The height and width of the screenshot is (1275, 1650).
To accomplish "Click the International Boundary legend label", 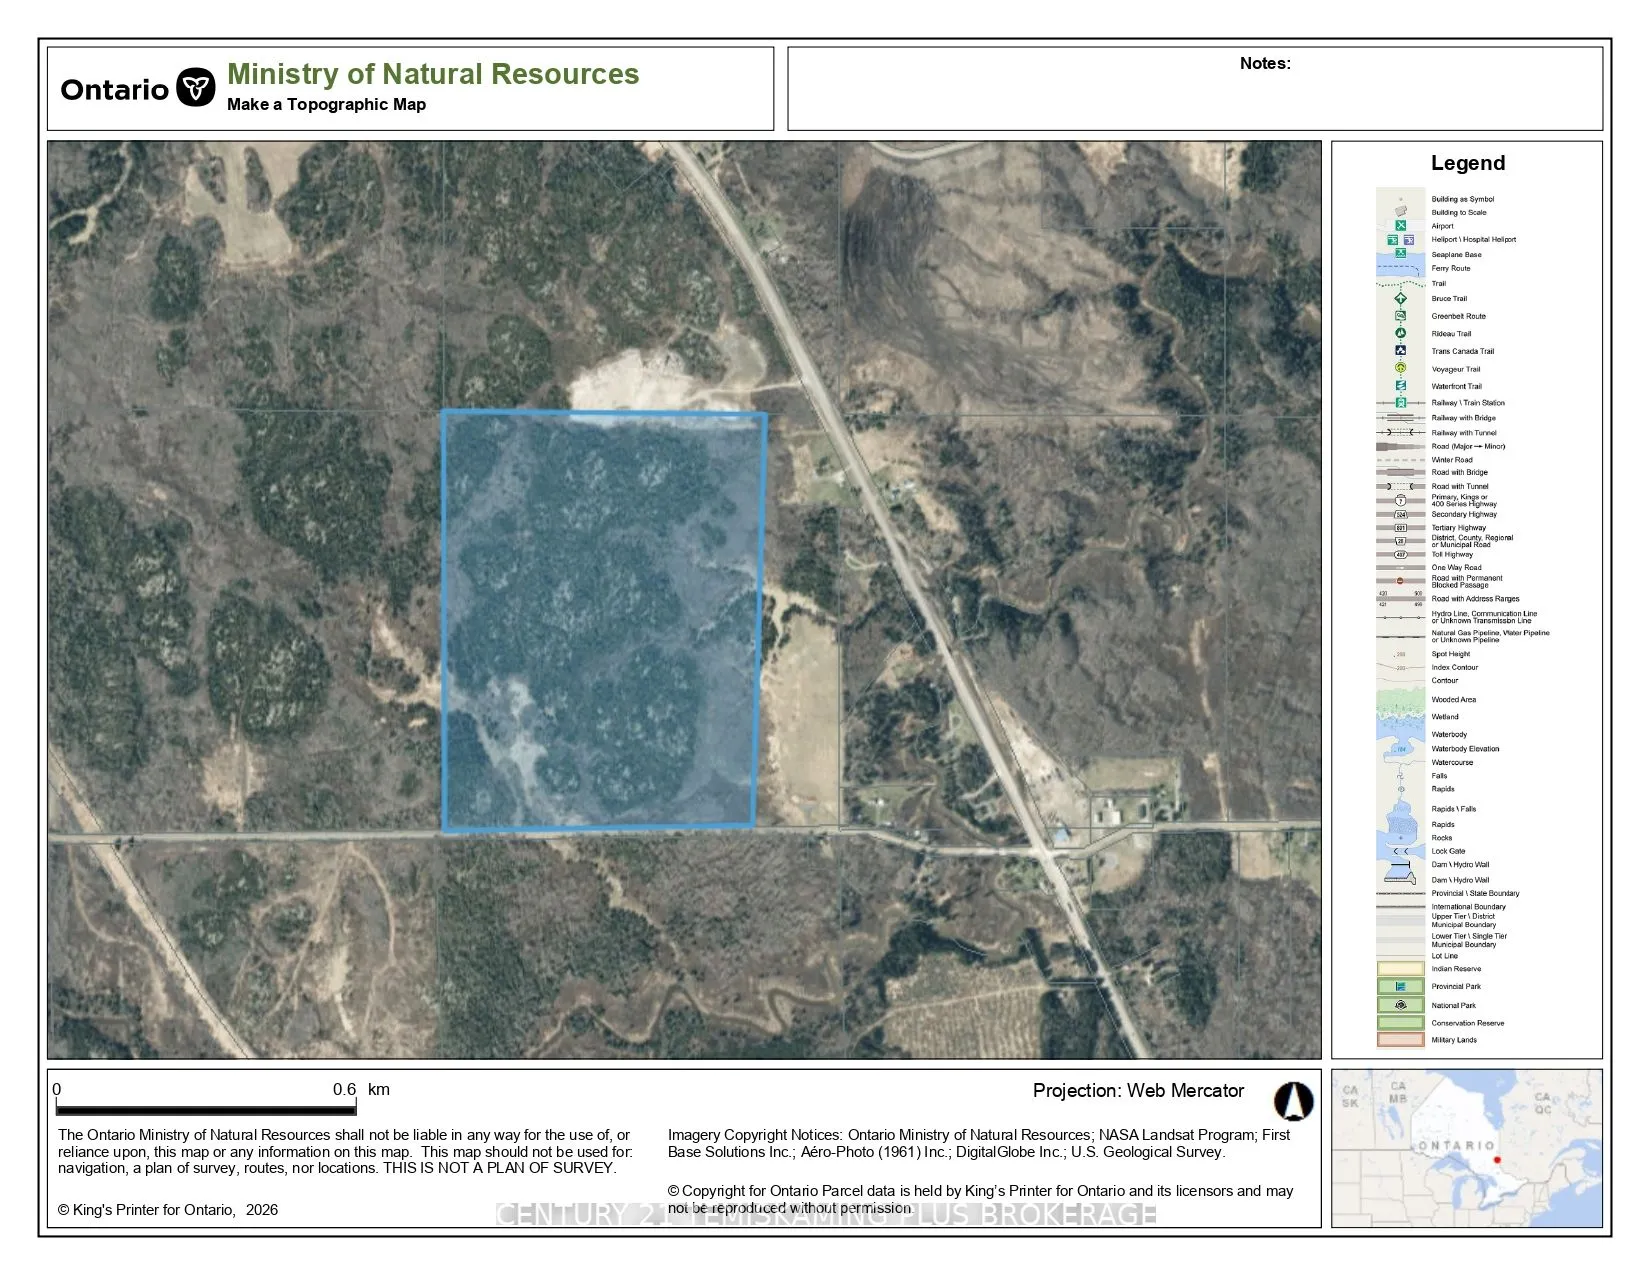I will click(1468, 907).
